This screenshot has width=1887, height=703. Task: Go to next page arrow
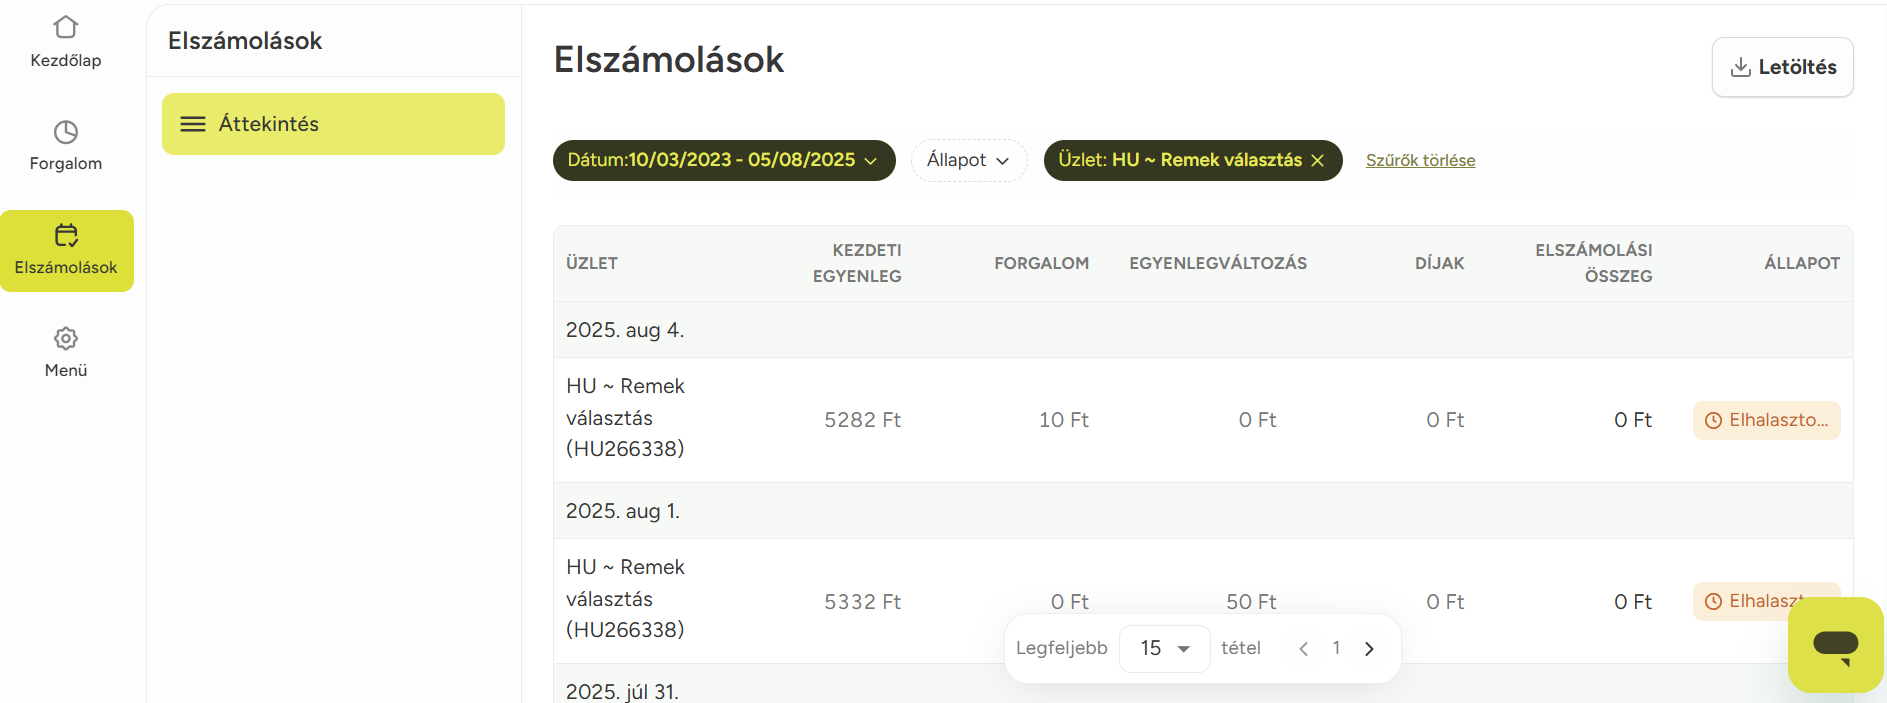pyautogui.click(x=1369, y=649)
